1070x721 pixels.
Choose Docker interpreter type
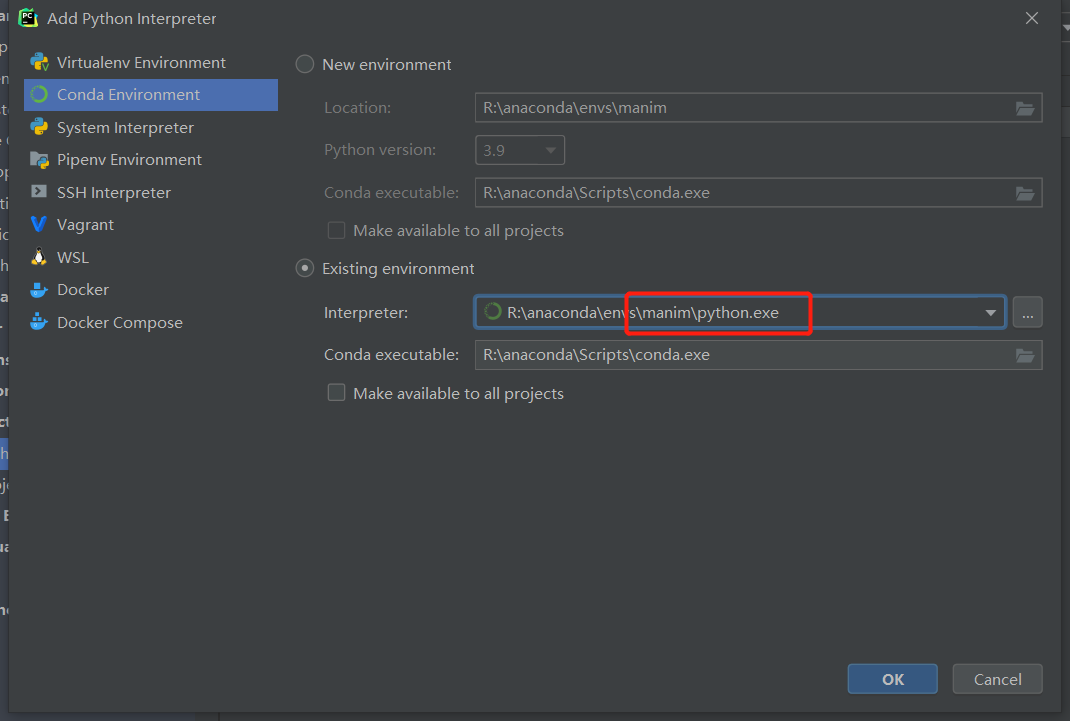point(151,290)
